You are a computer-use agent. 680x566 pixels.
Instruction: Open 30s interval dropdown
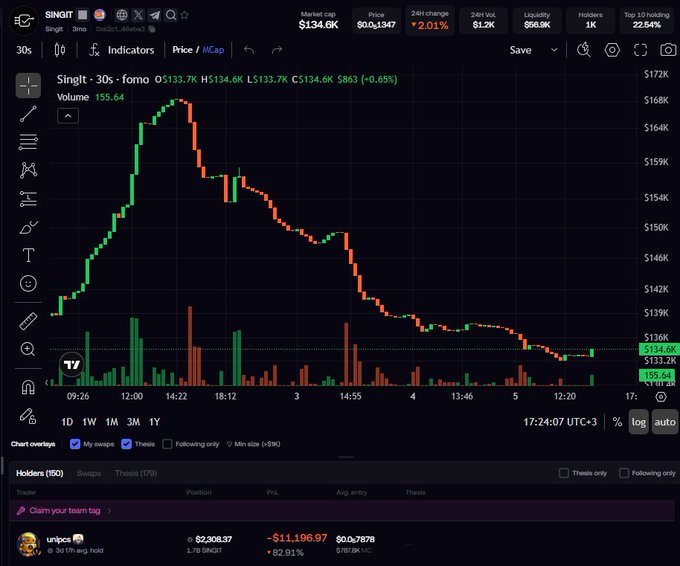pos(24,50)
